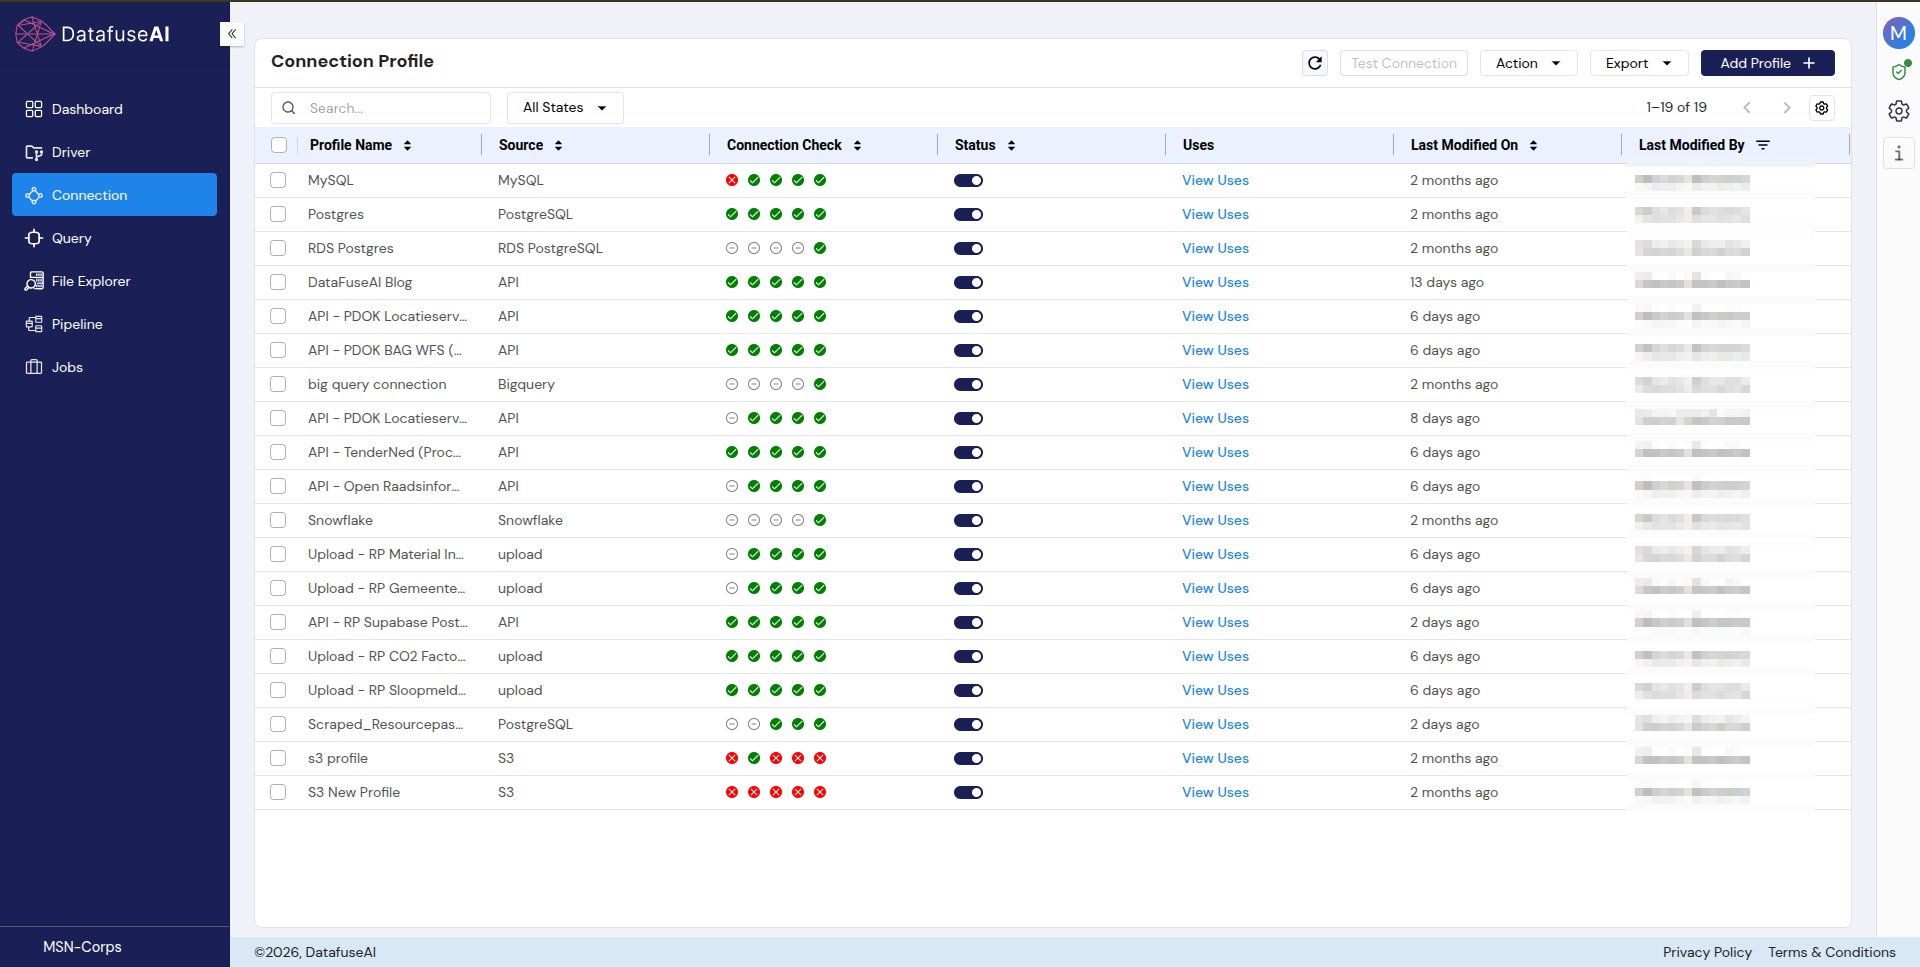1920x967 pixels.
Task: Toggle the status switch for DataFuseAI Blog
Action: (x=968, y=282)
